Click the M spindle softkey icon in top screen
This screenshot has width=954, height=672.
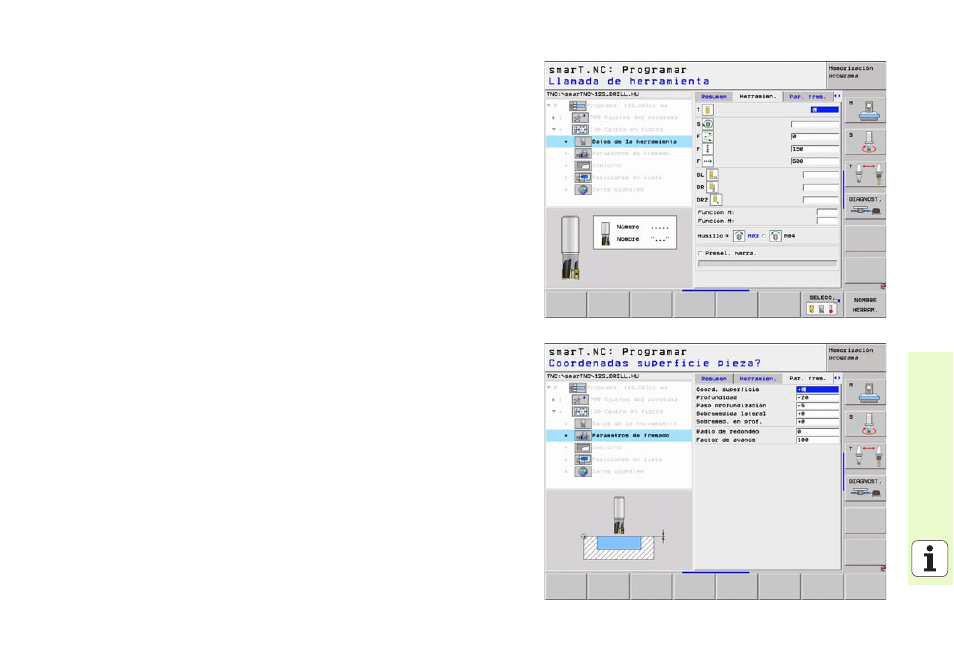[865, 107]
